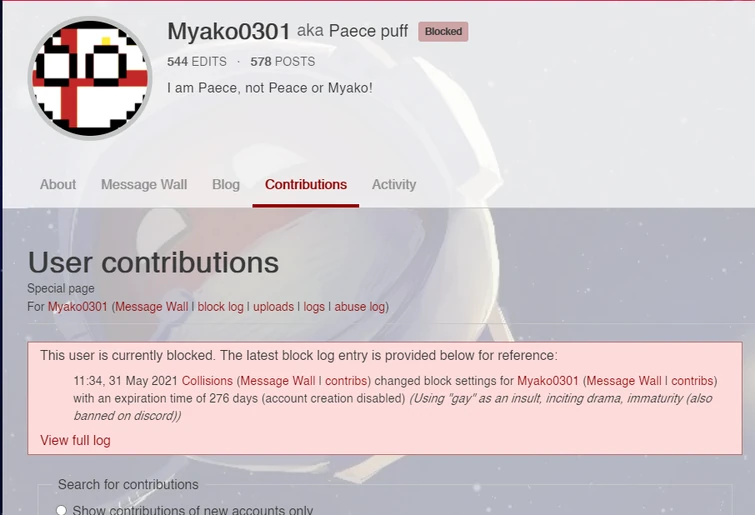Switch to the Message Wall tab
755x515 pixels.
[x=144, y=185]
